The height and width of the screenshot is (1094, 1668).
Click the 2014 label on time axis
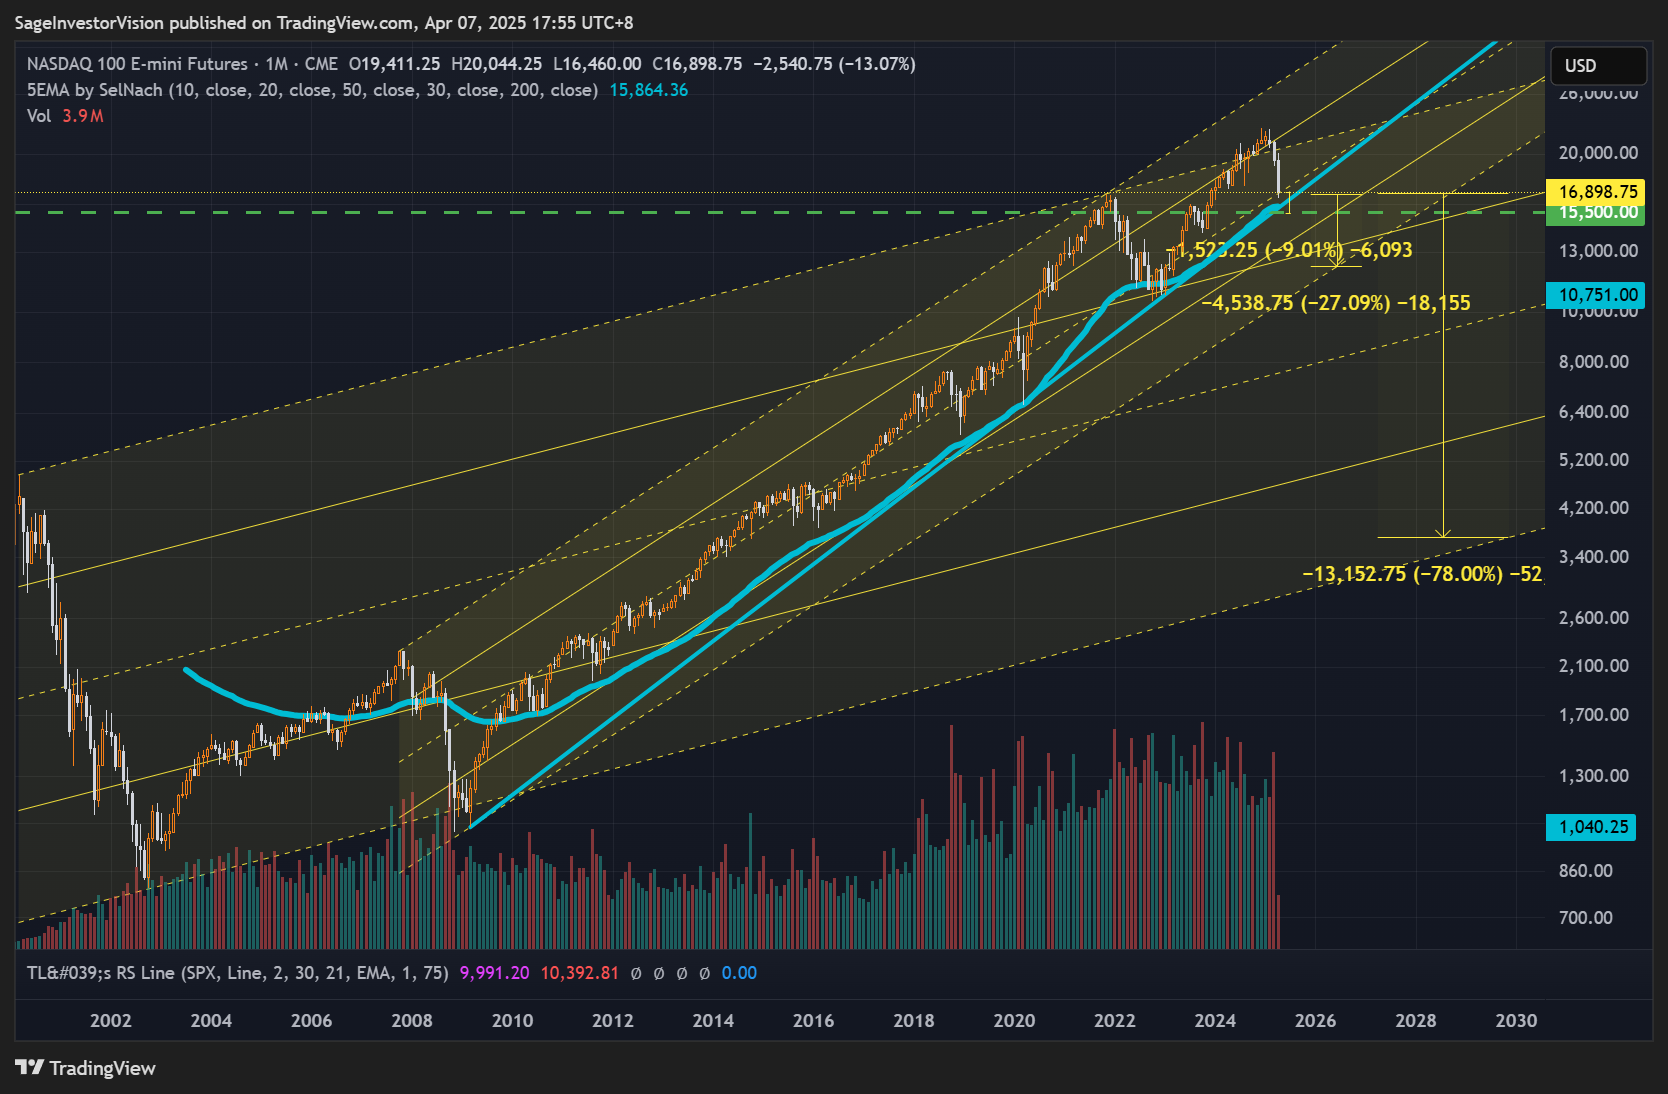tap(713, 1021)
